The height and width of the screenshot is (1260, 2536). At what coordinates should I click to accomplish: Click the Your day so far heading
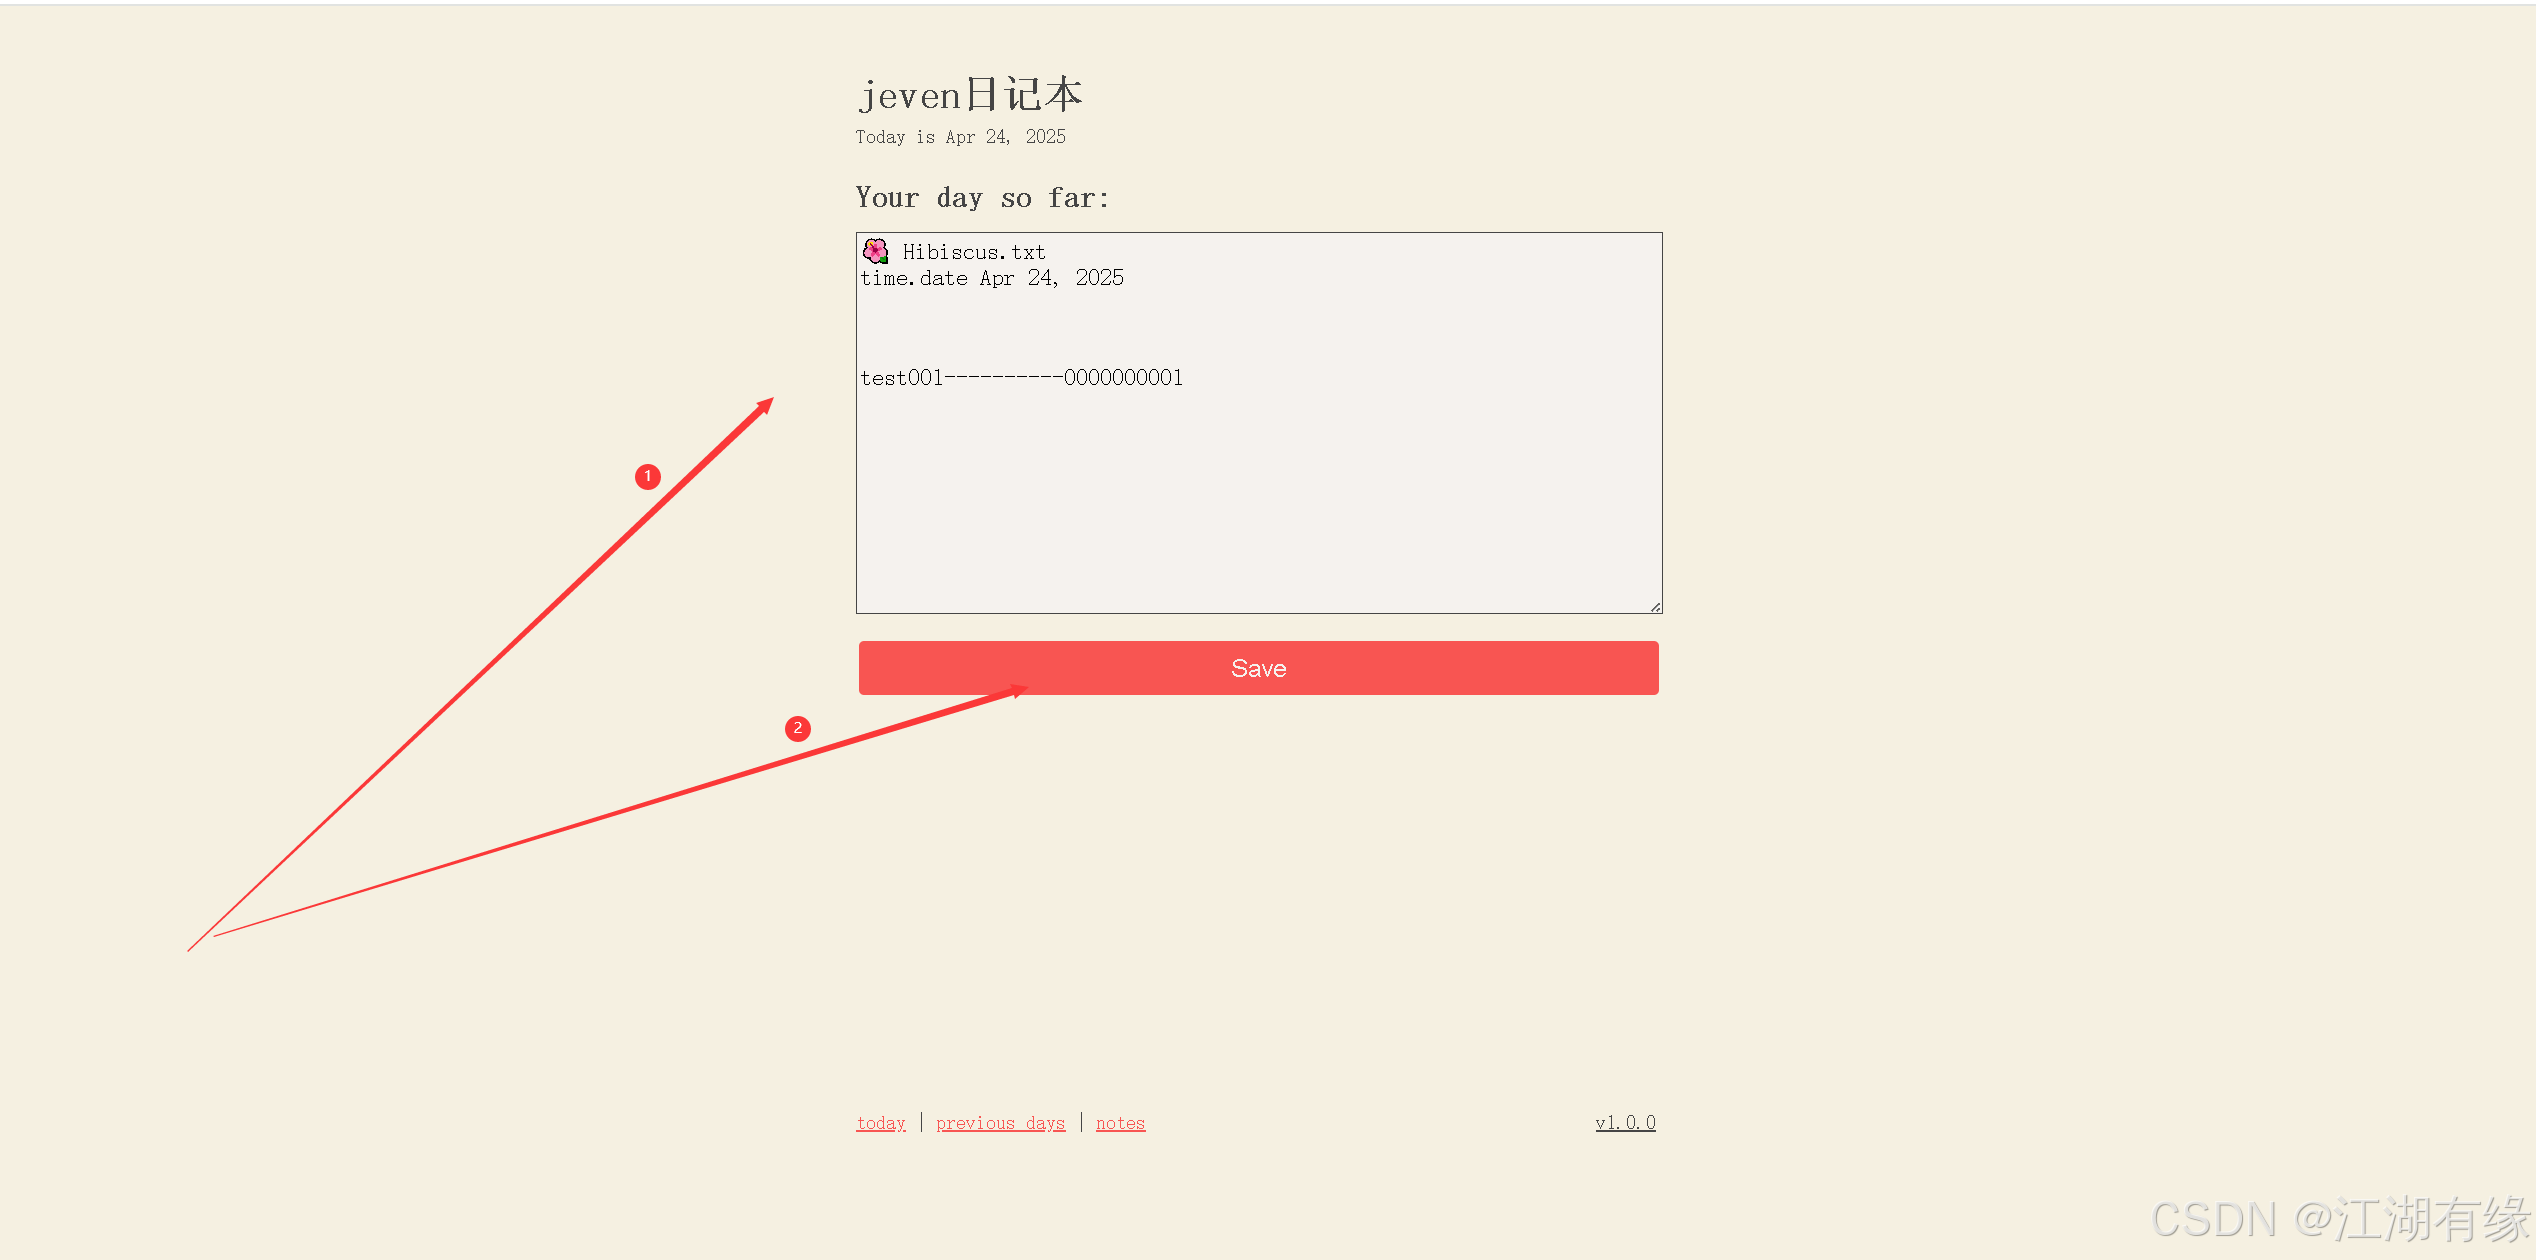pyautogui.click(x=982, y=198)
